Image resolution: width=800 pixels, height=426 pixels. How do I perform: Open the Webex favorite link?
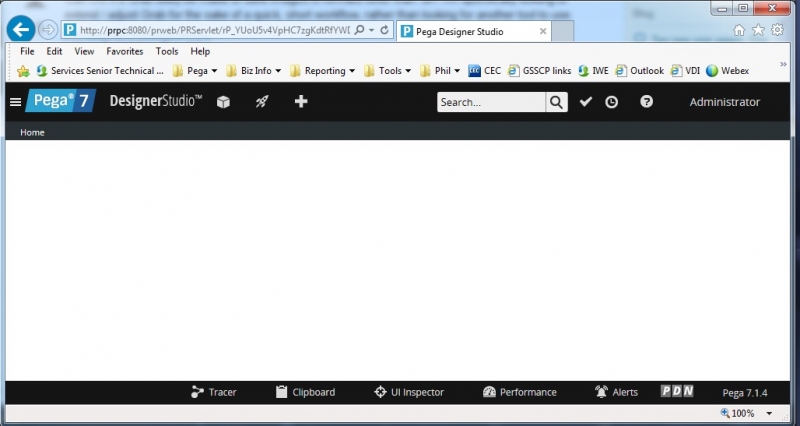click(728, 71)
